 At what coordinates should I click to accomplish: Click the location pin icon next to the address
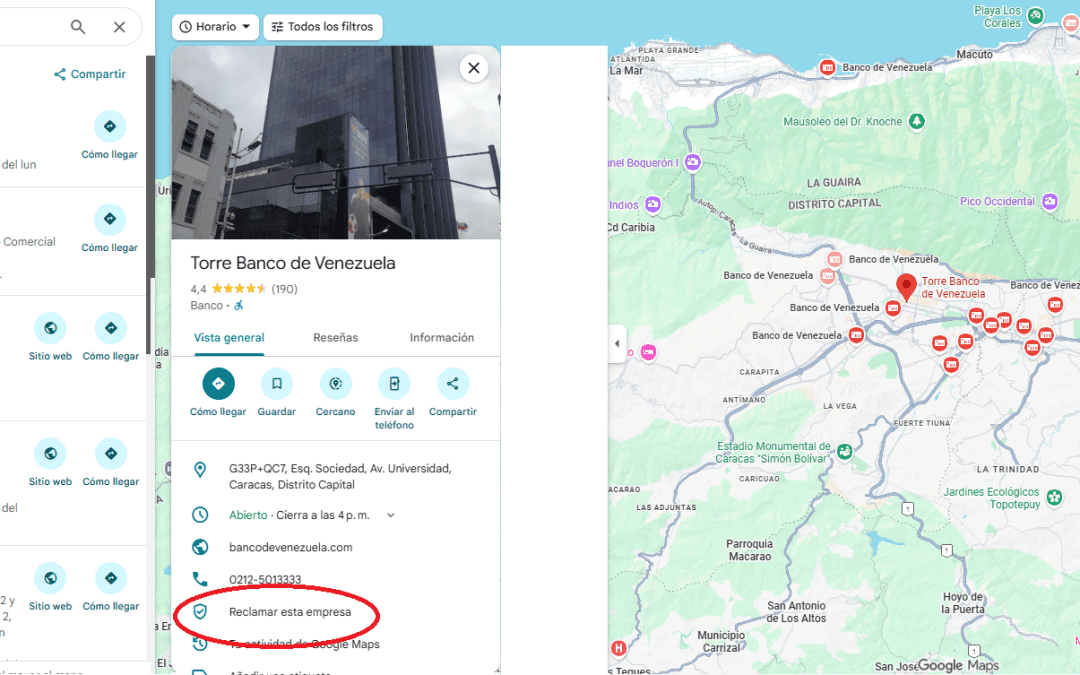coord(200,468)
